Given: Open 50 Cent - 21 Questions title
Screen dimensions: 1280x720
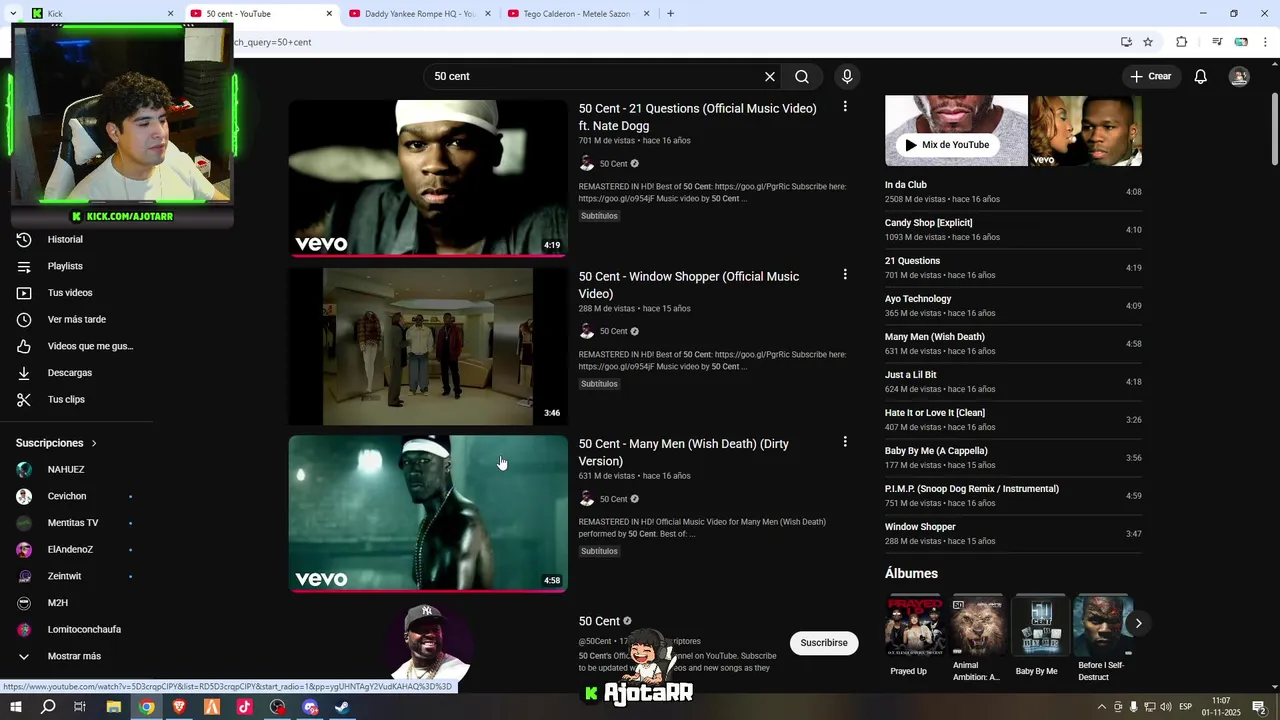Looking at the screenshot, I should point(697,117).
